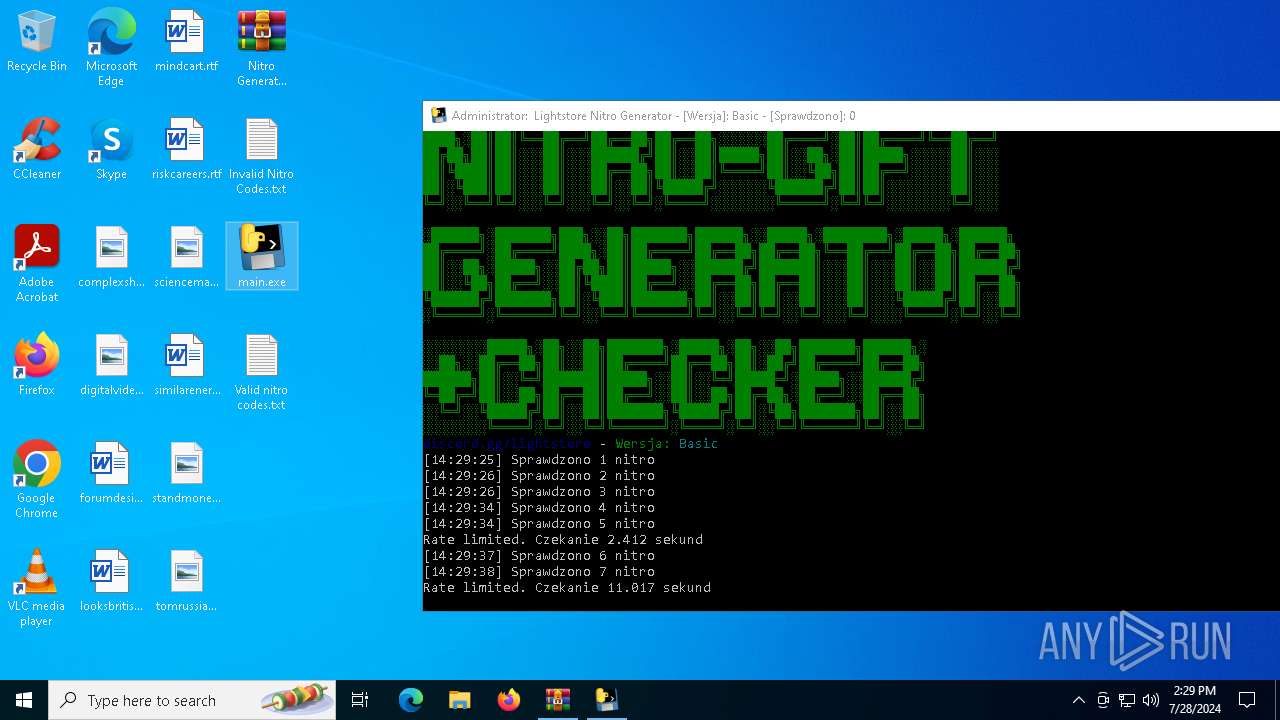Open File Explorer from the taskbar
This screenshot has height=720, width=1280.
[459, 700]
